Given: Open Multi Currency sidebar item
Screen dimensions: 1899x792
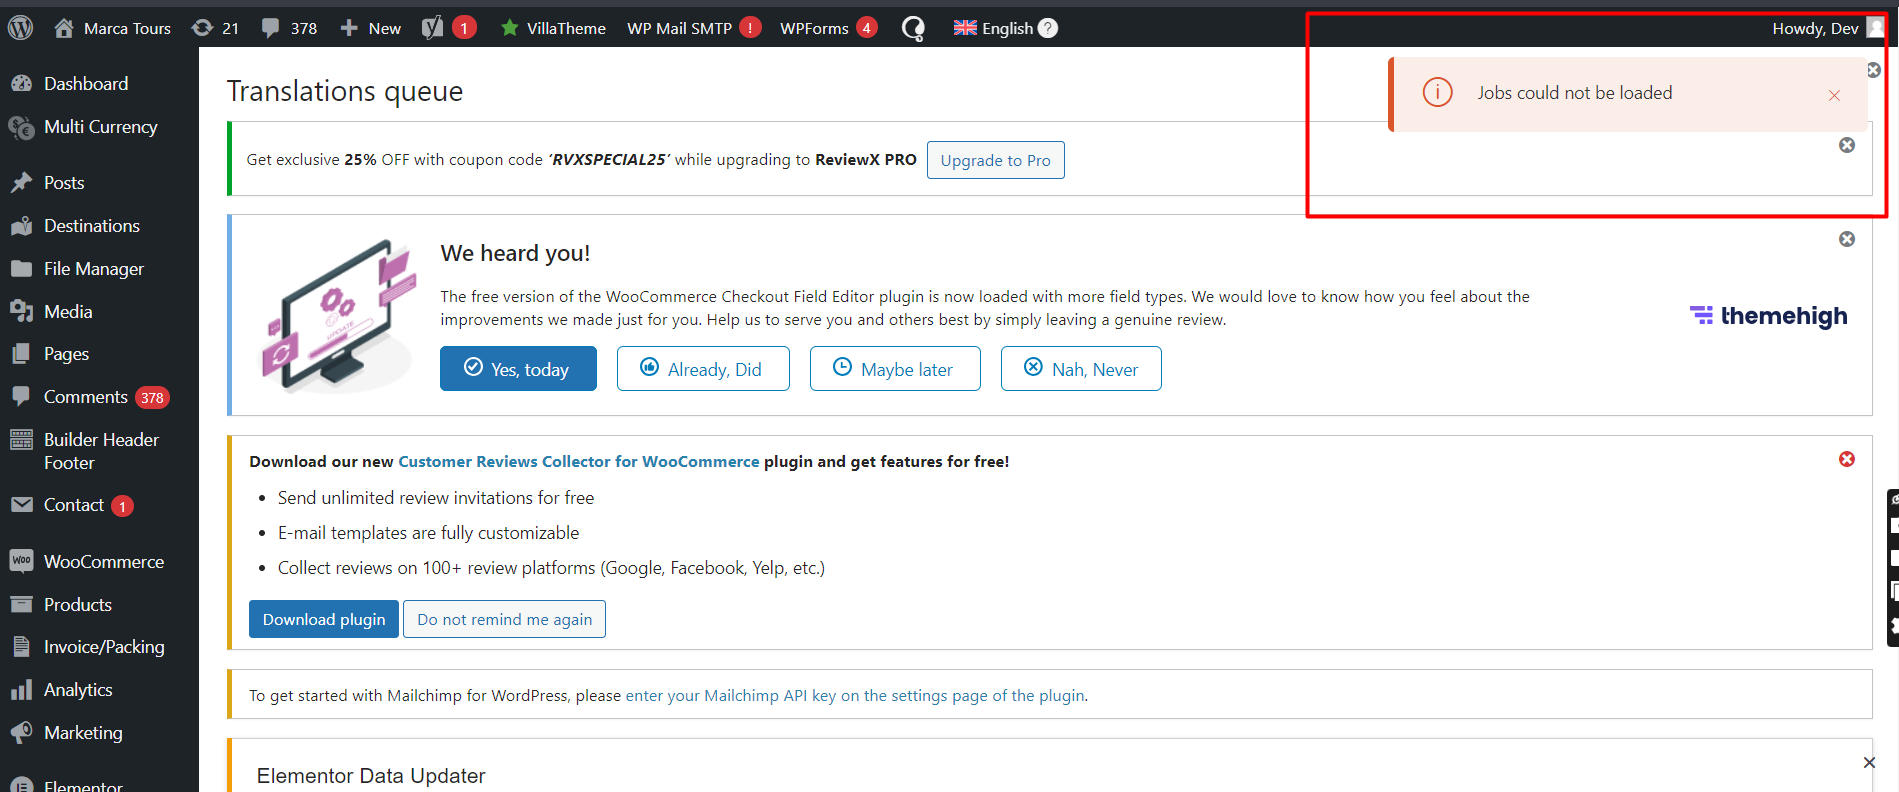Looking at the screenshot, I should coord(100,127).
